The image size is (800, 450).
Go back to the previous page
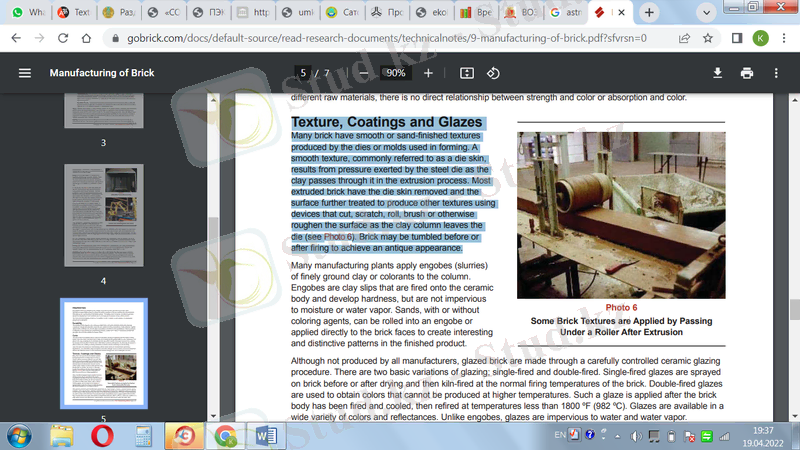click(16, 38)
